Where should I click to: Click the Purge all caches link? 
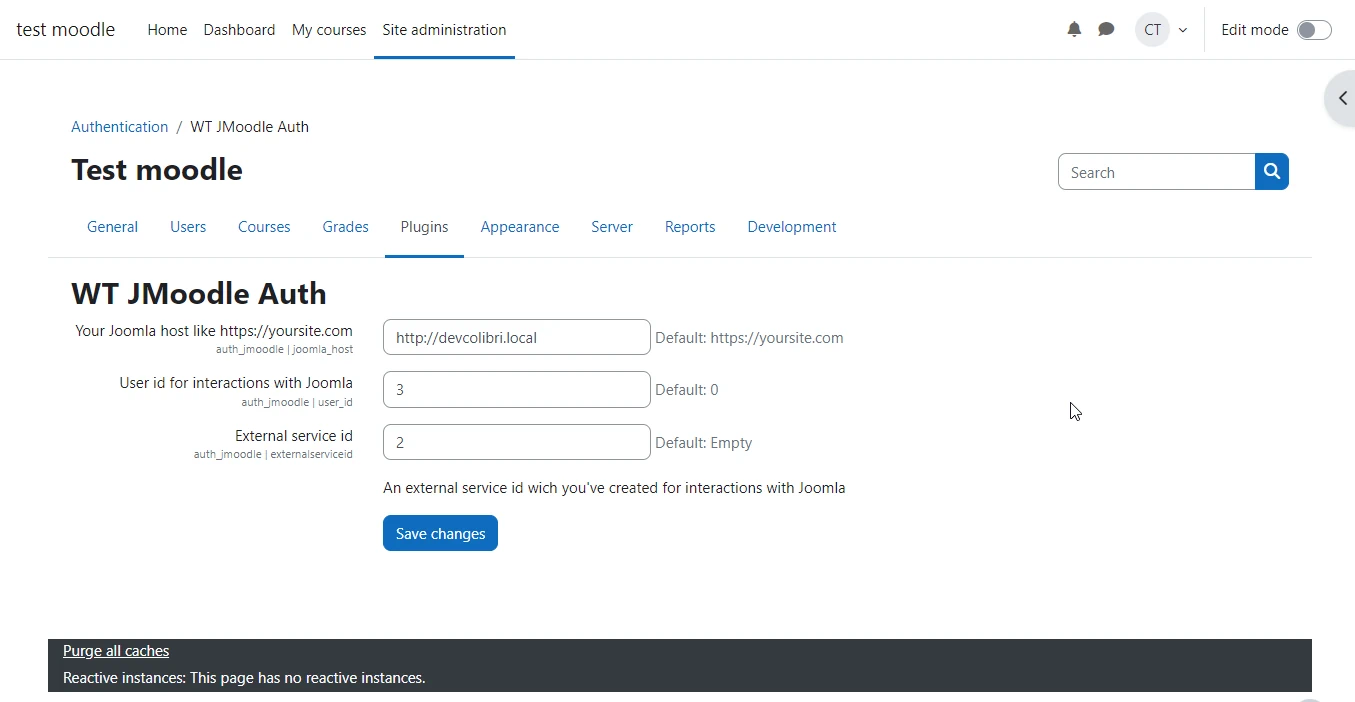[x=116, y=651]
